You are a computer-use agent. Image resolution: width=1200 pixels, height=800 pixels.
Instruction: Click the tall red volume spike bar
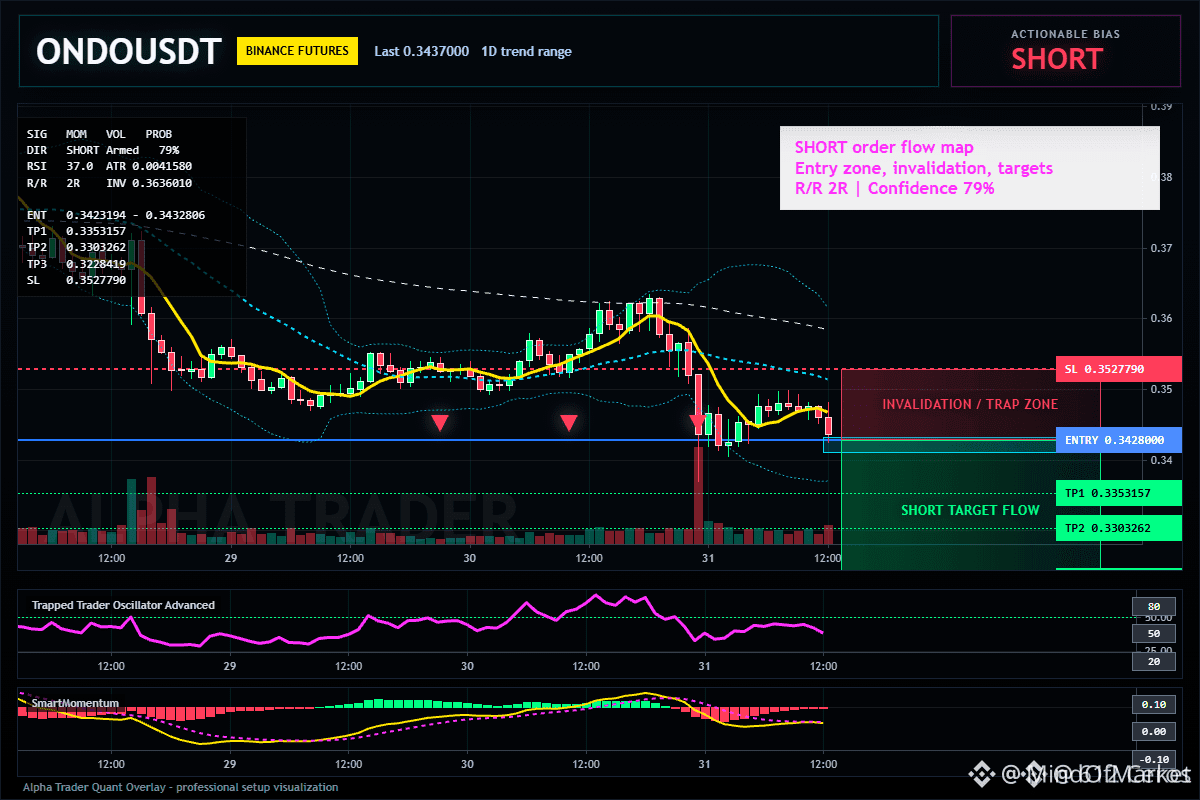click(x=697, y=494)
